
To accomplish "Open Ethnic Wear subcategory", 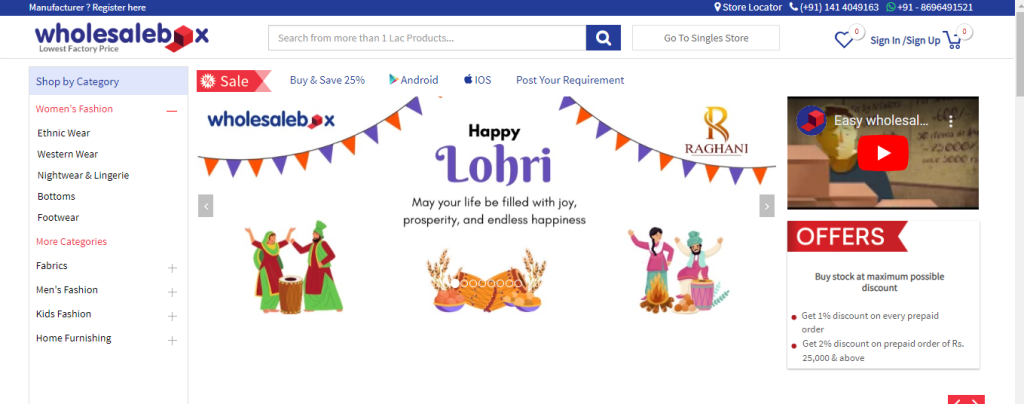I will pyautogui.click(x=63, y=132).
